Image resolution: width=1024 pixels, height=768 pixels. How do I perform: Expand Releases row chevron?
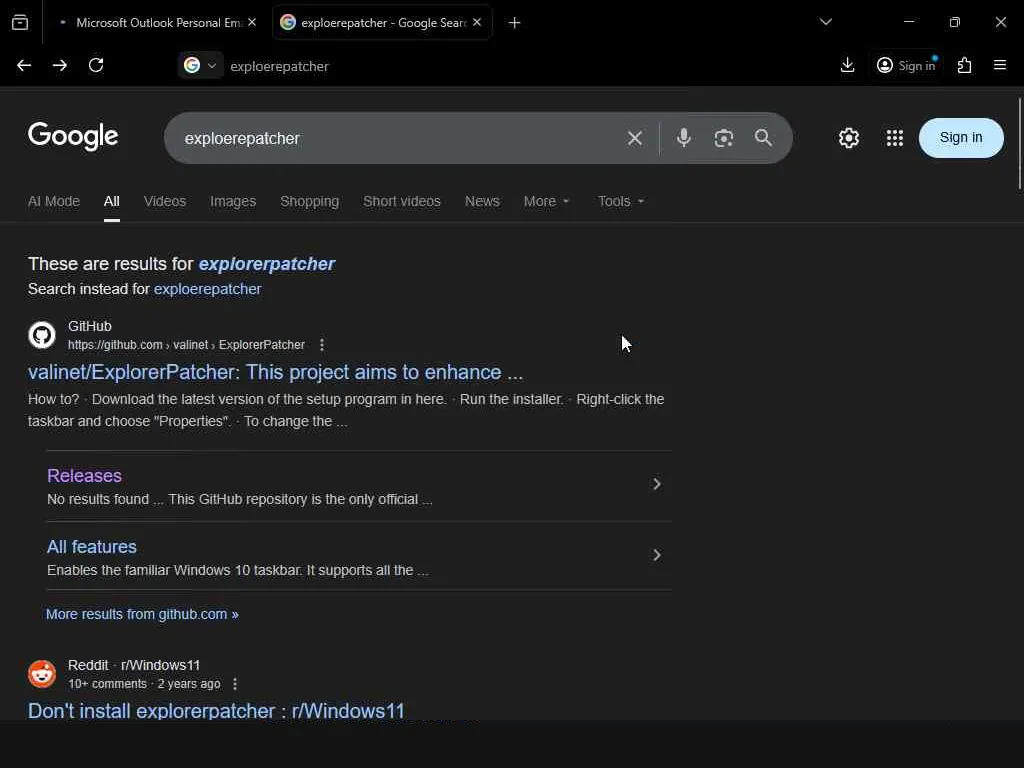[657, 484]
